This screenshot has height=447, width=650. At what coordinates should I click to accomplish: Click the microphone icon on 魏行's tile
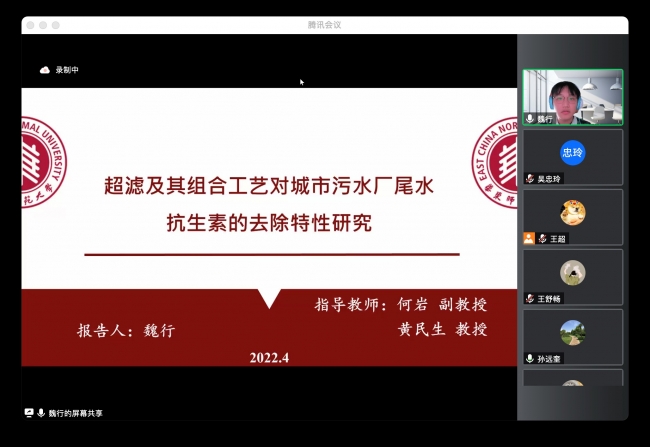(x=530, y=119)
